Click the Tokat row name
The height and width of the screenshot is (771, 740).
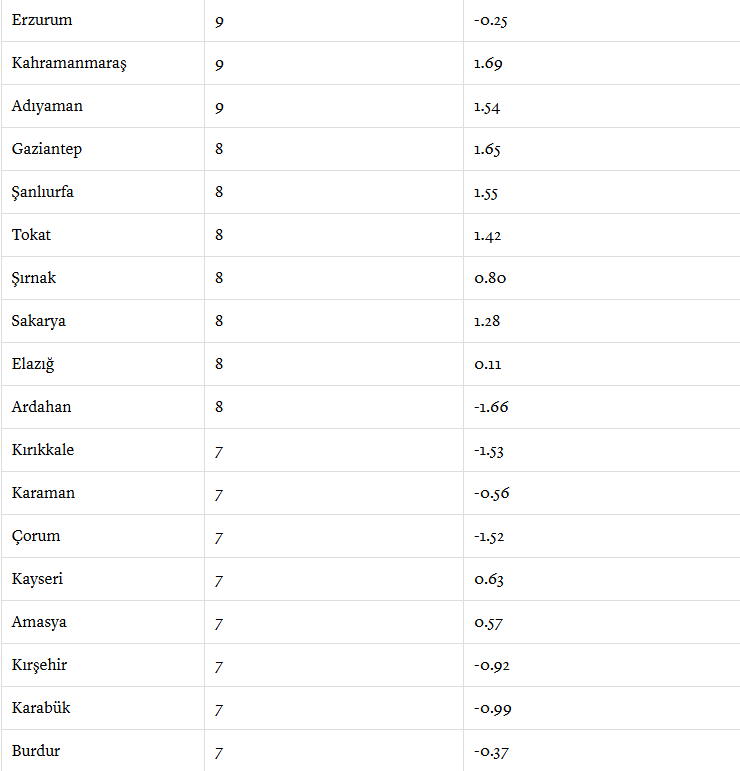coord(31,235)
